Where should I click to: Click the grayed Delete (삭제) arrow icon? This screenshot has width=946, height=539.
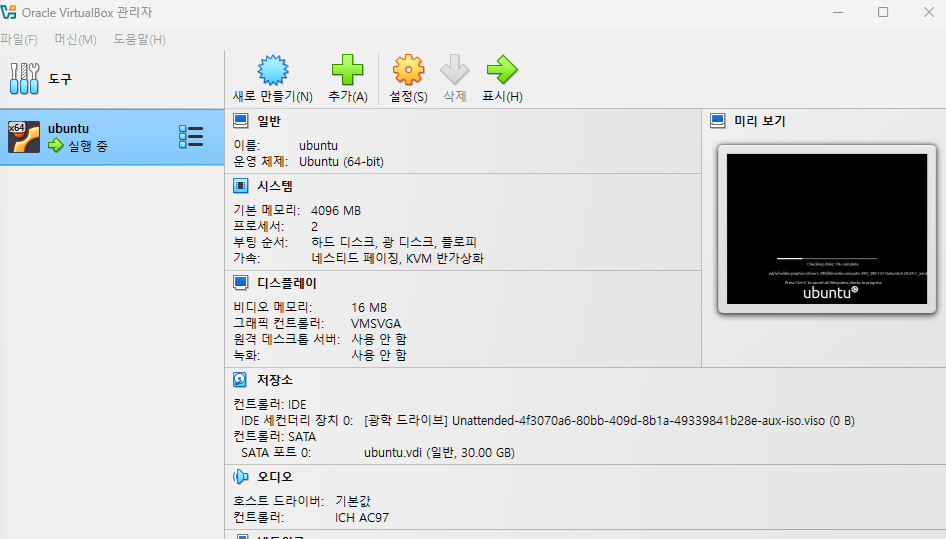tap(454, 70)
